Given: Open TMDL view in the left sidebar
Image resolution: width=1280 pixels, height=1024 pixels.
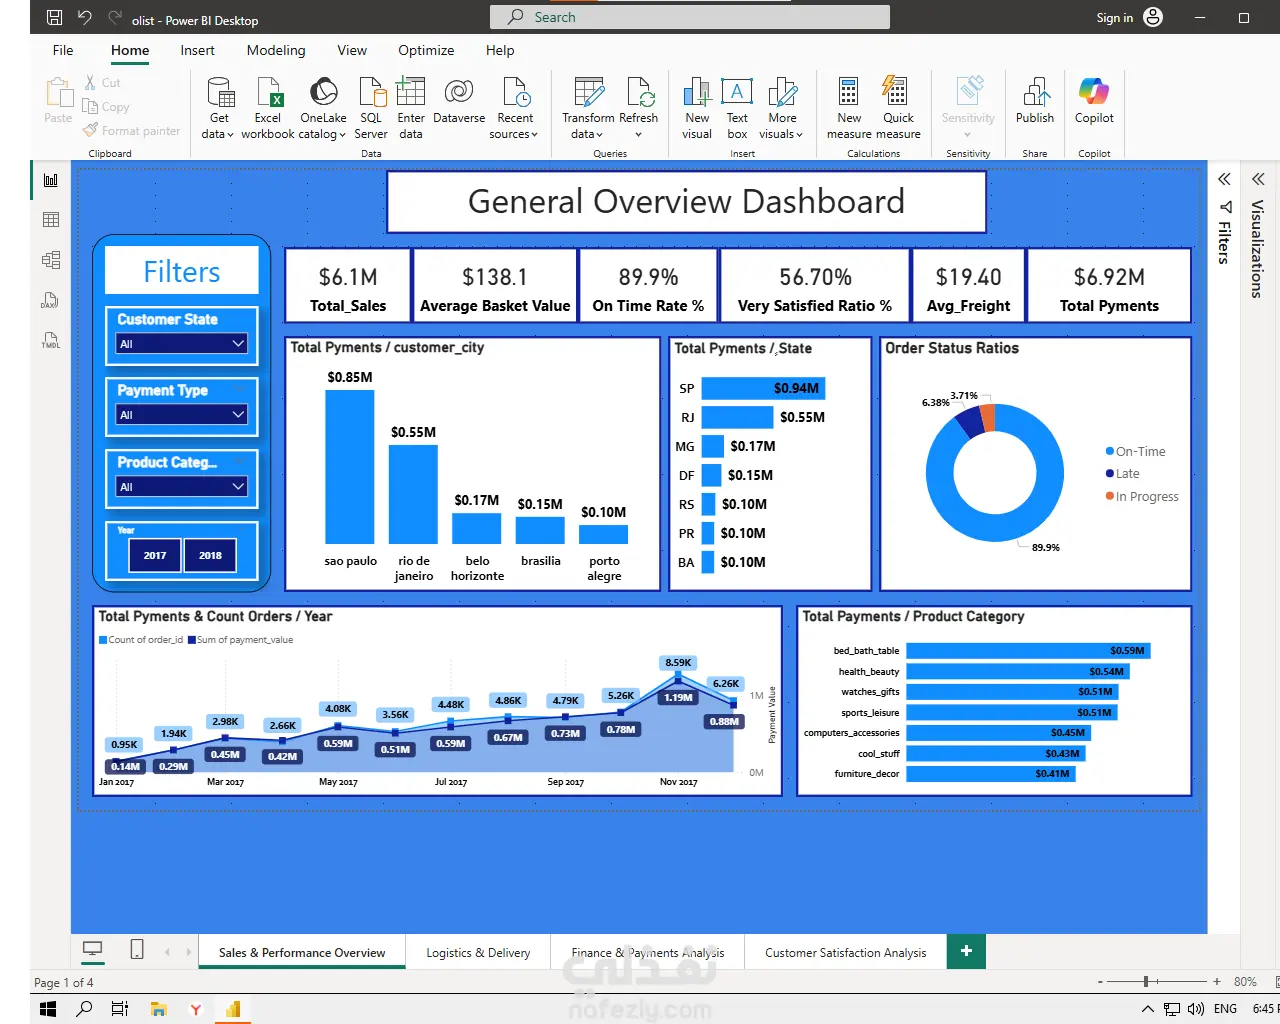Looking at the screenshot, I should pos(51,340).
